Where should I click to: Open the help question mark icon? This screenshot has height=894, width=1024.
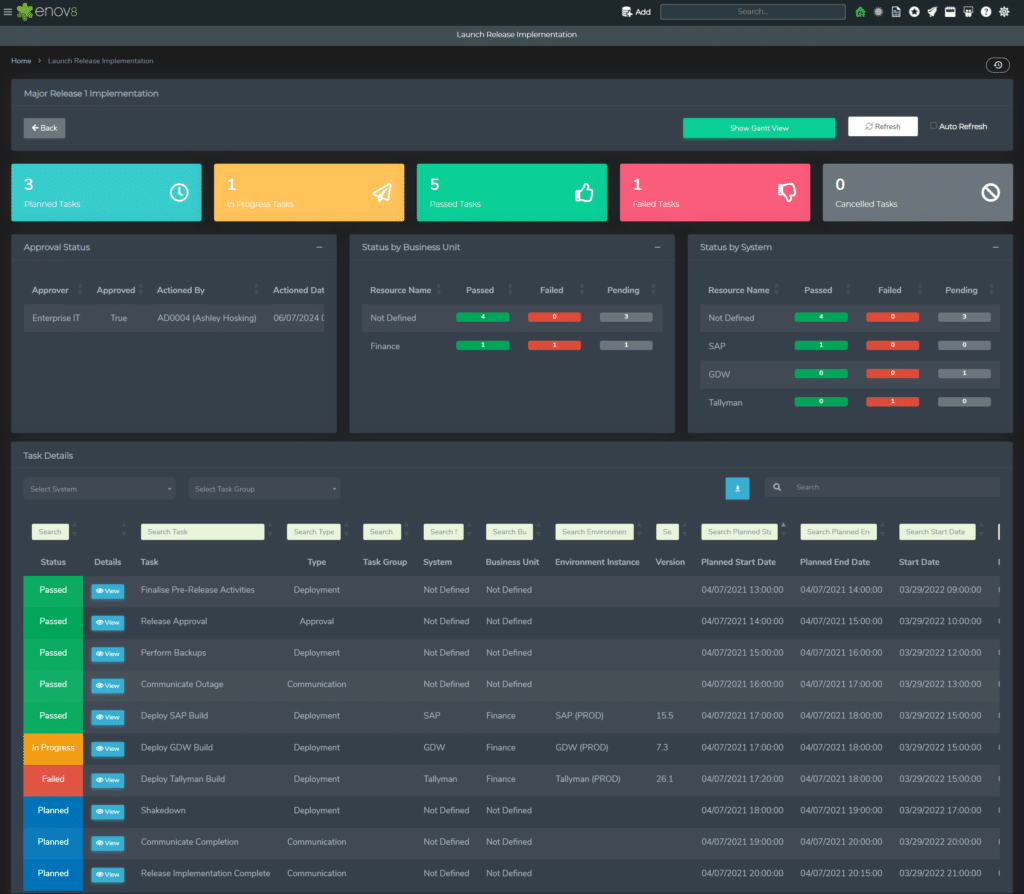pos(986,12)
